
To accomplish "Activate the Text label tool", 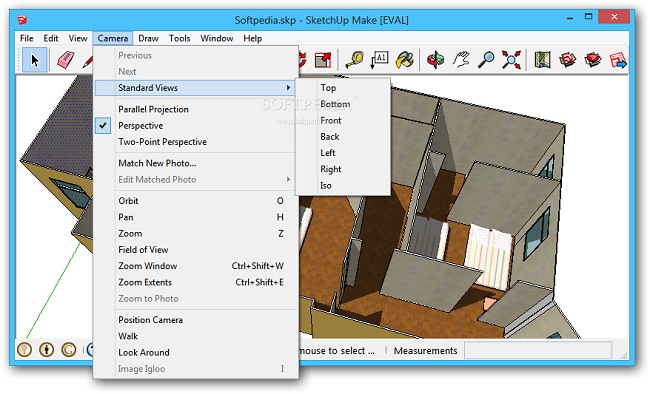I will pos(379,60).
